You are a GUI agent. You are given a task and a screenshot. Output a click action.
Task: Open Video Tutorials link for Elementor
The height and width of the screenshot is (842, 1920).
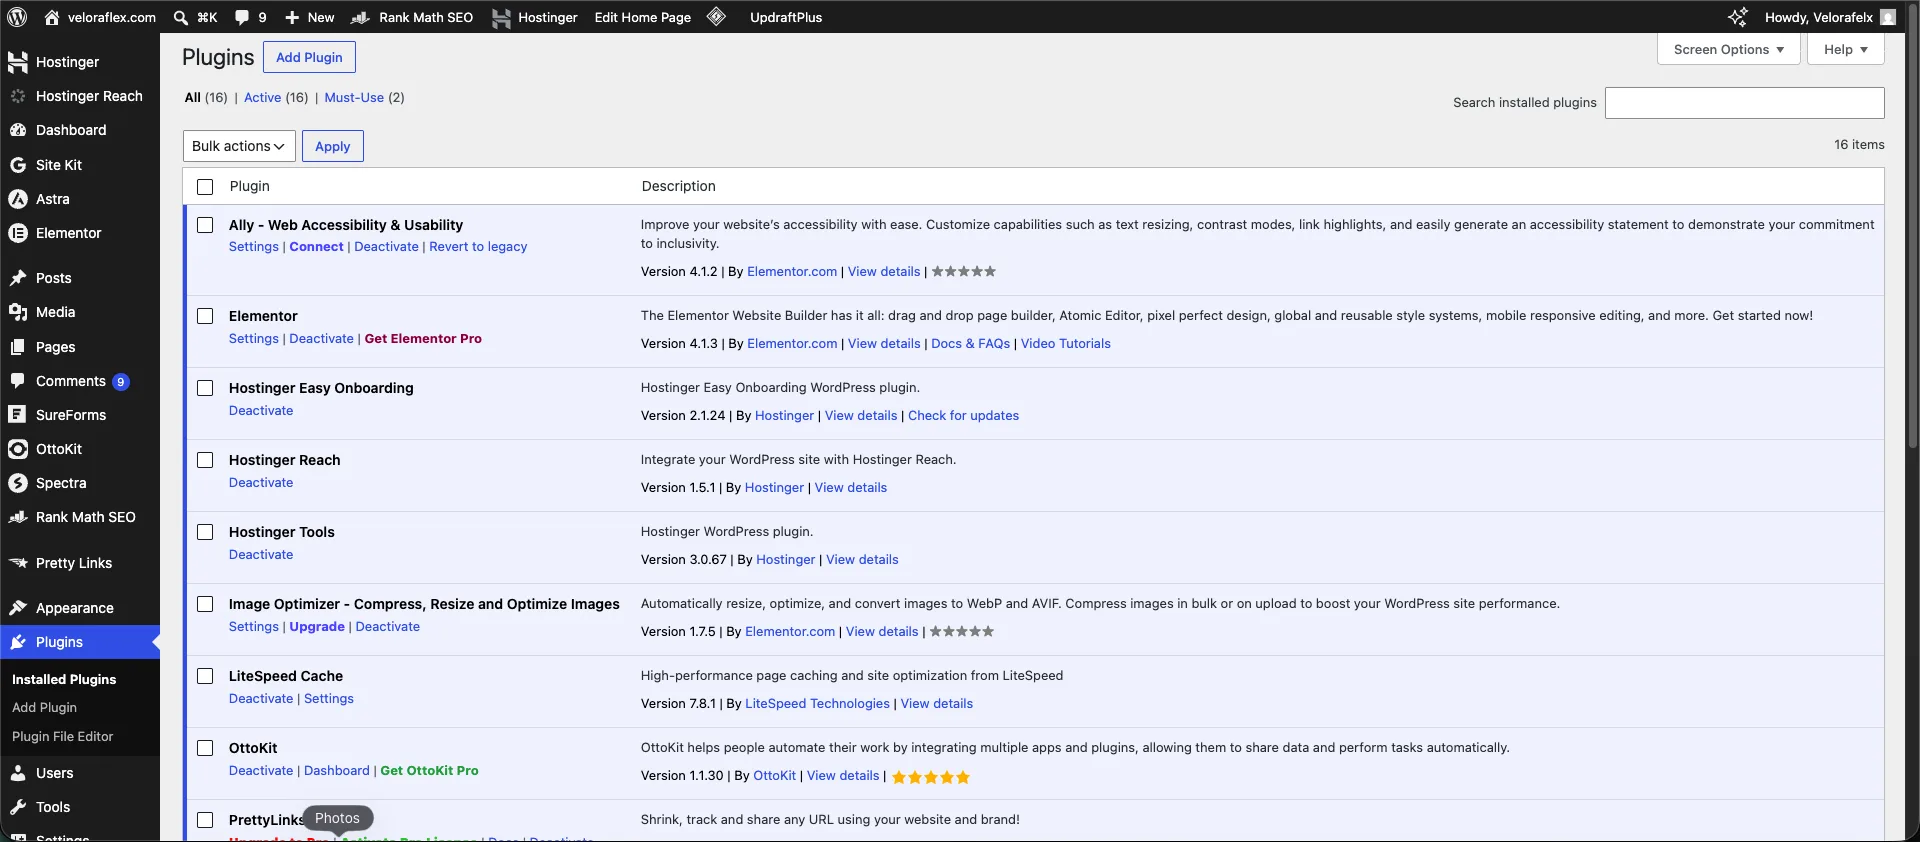pyautogui.click(x=1065, y=344)
